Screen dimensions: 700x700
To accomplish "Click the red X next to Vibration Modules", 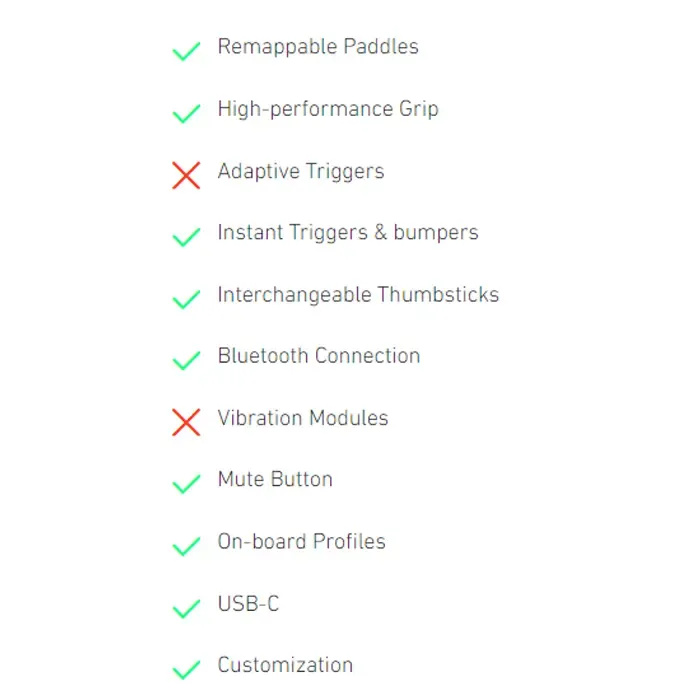I will click(186, 422).
